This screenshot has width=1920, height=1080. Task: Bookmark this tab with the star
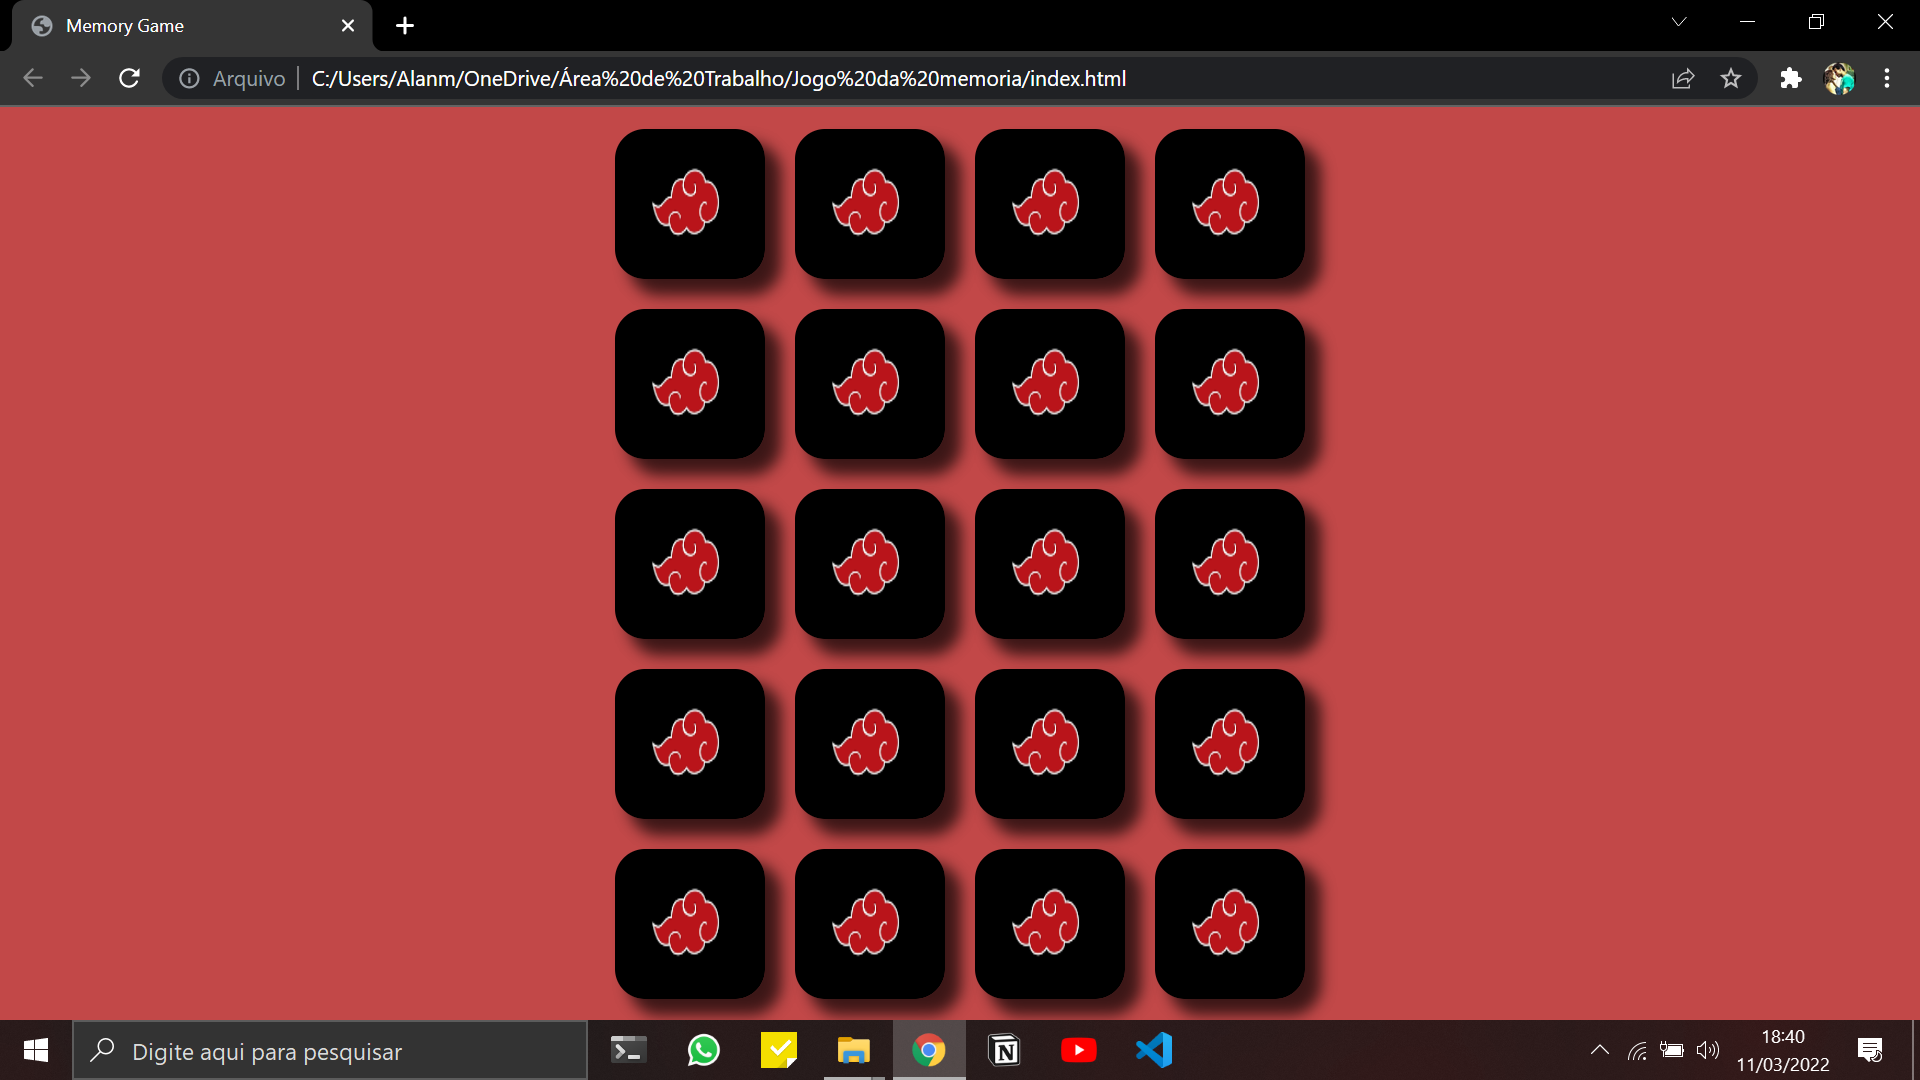tap(1731, 78)
